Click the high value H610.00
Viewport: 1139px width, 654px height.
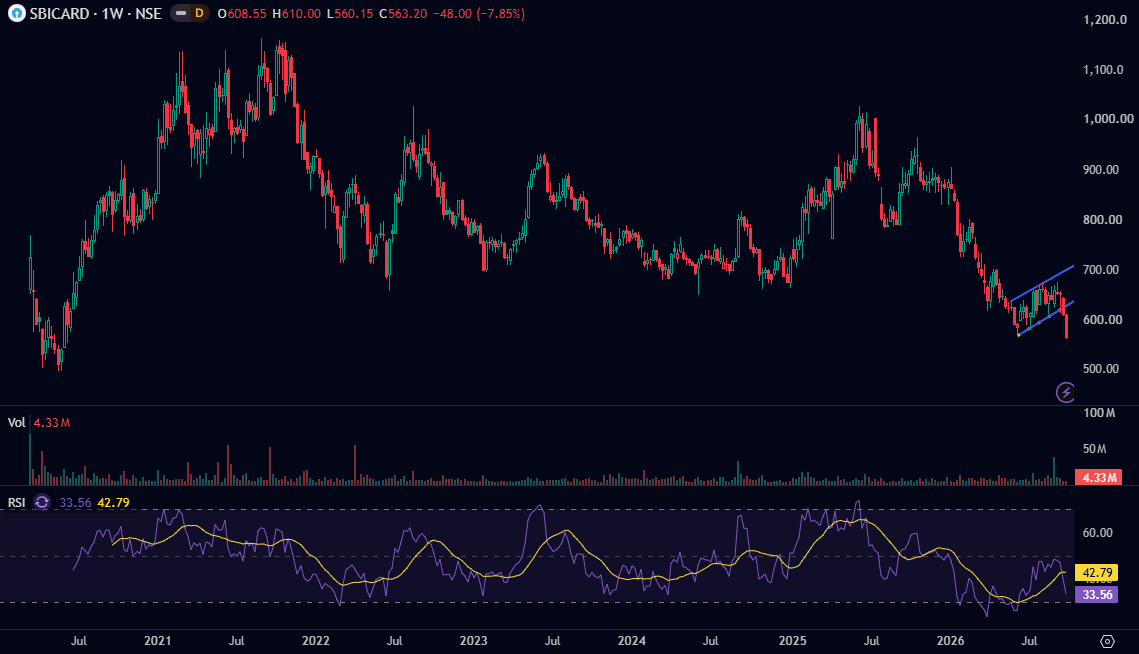[296, 14]
